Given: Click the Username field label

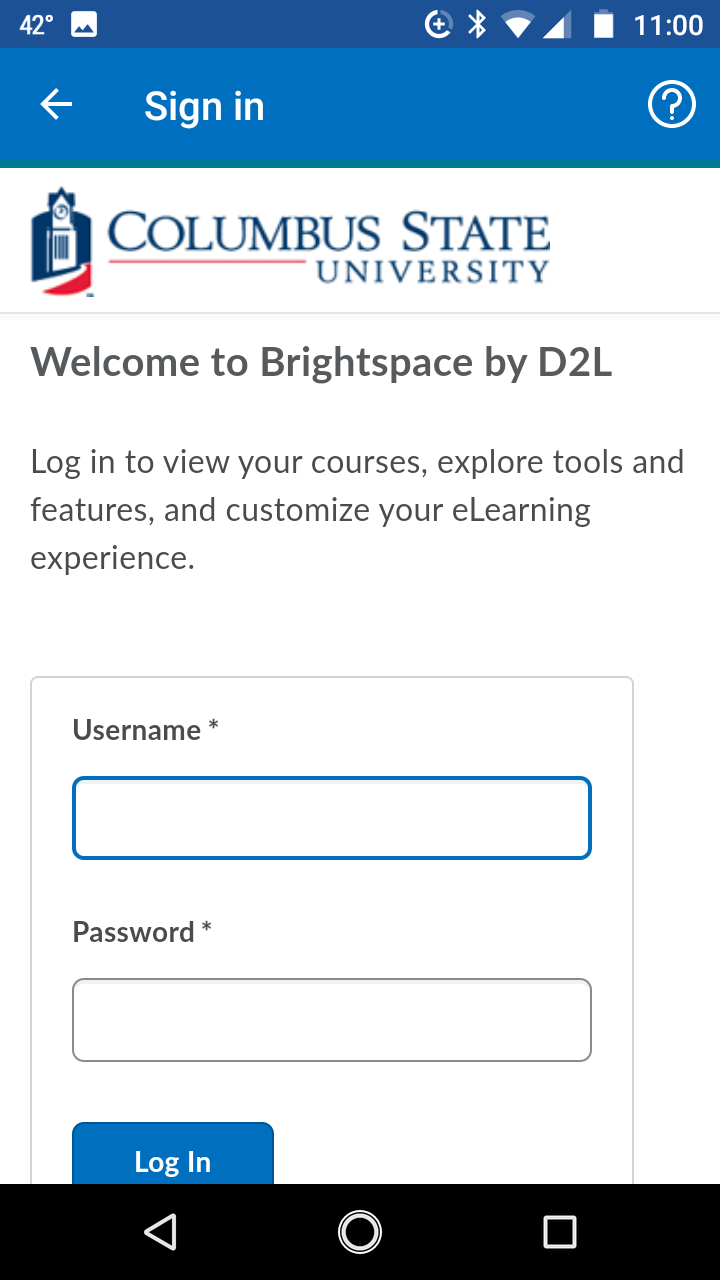Looking at the screenshot, I should pos(137,730).
